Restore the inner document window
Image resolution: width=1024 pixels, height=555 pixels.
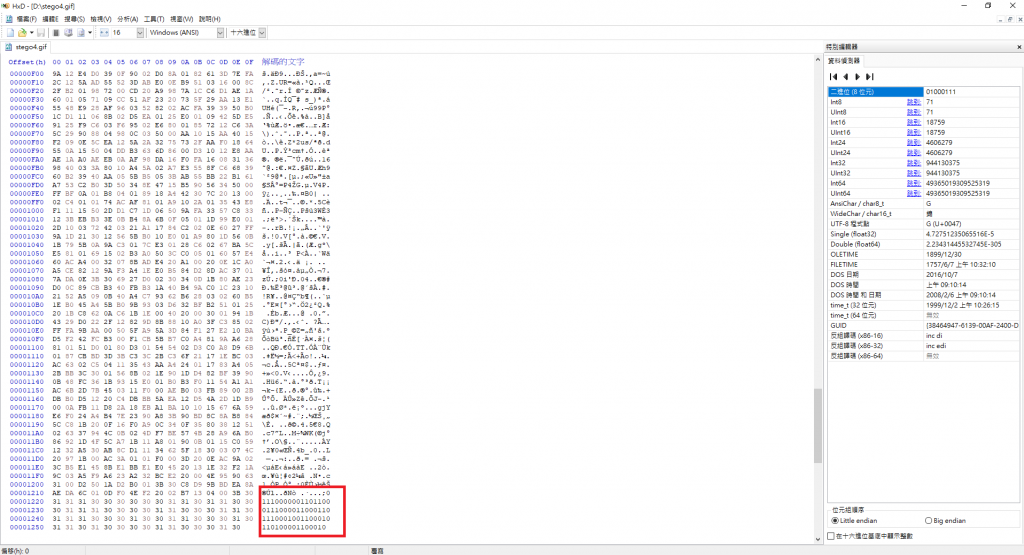(1010, 20)
